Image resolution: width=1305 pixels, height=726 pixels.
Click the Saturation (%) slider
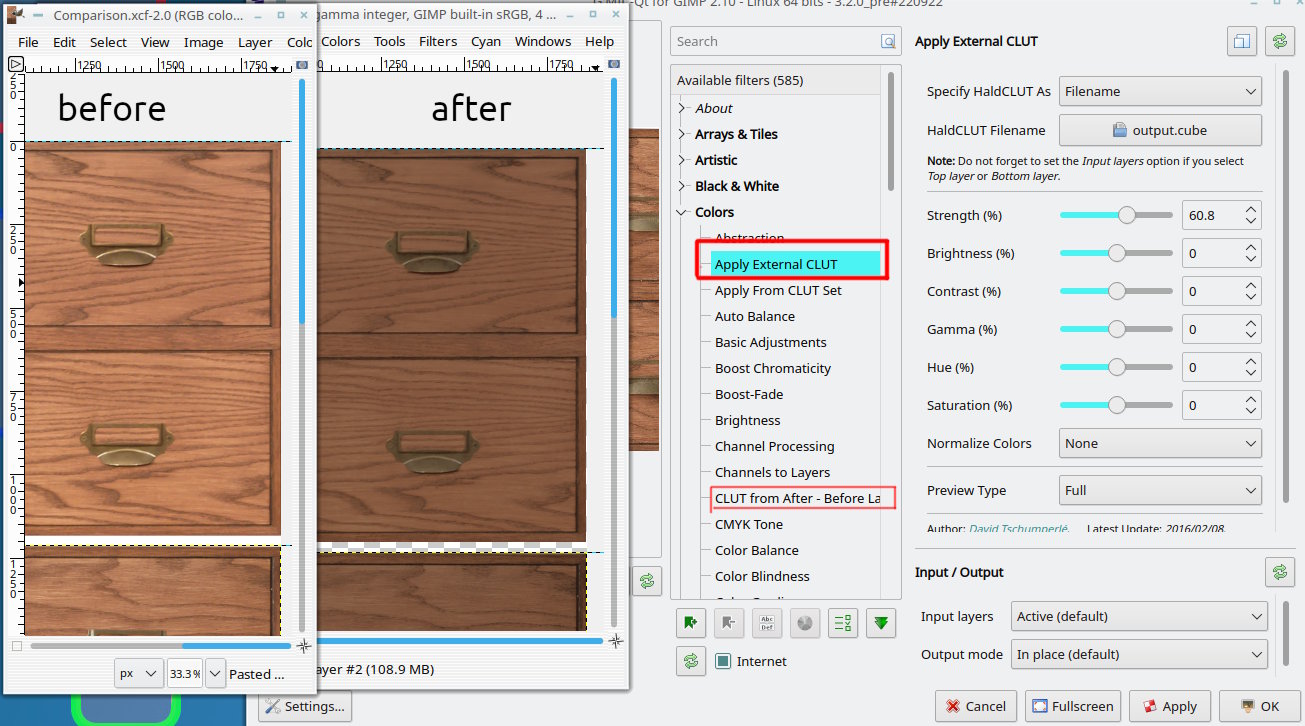click(x=1116, y=405)
